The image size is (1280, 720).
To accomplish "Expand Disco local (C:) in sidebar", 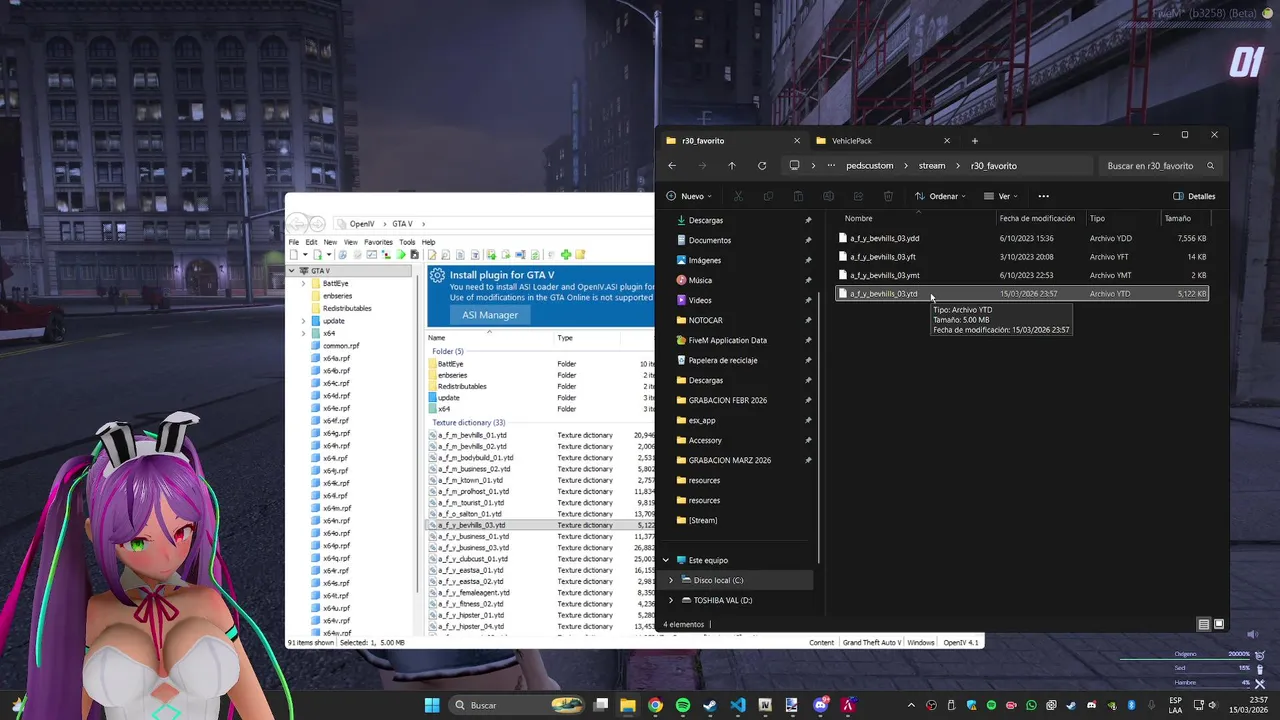I will 671,580.
